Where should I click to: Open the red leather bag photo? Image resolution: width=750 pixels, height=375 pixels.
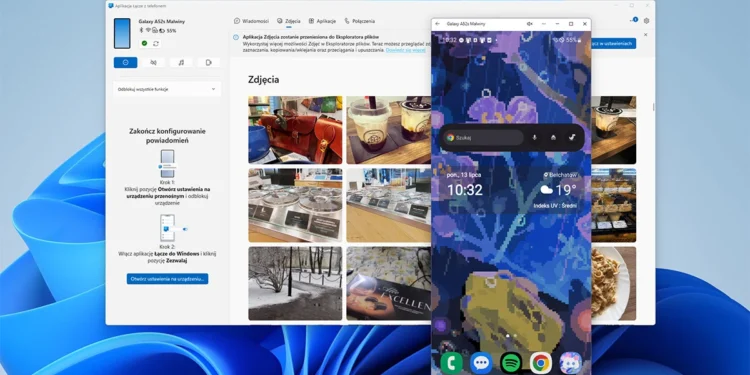pyautogui.click(x=295, y=130)
